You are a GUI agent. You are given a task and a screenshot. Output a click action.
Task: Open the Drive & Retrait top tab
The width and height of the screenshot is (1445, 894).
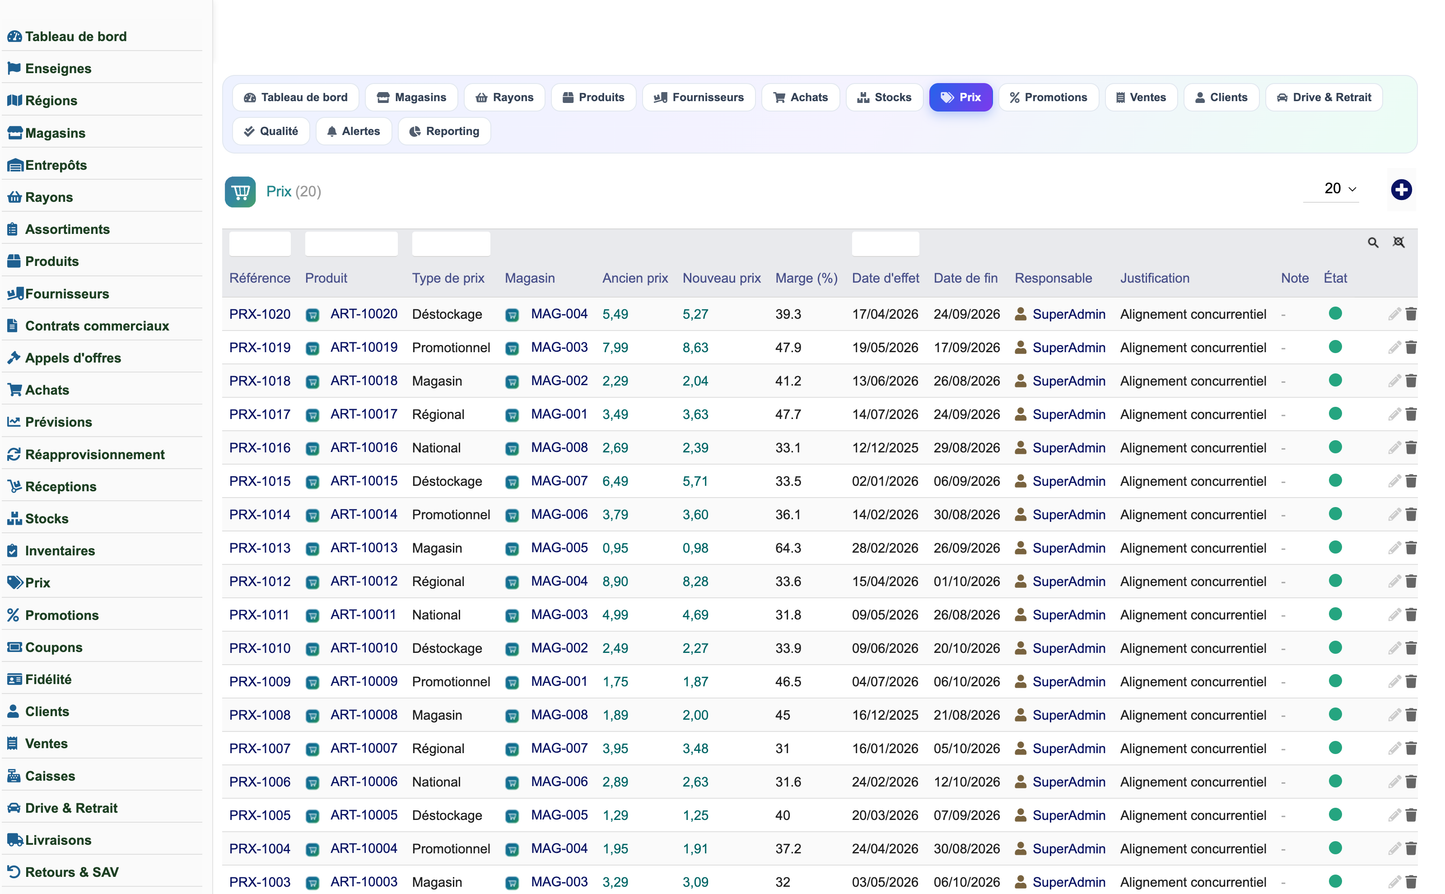[1324, 97]
